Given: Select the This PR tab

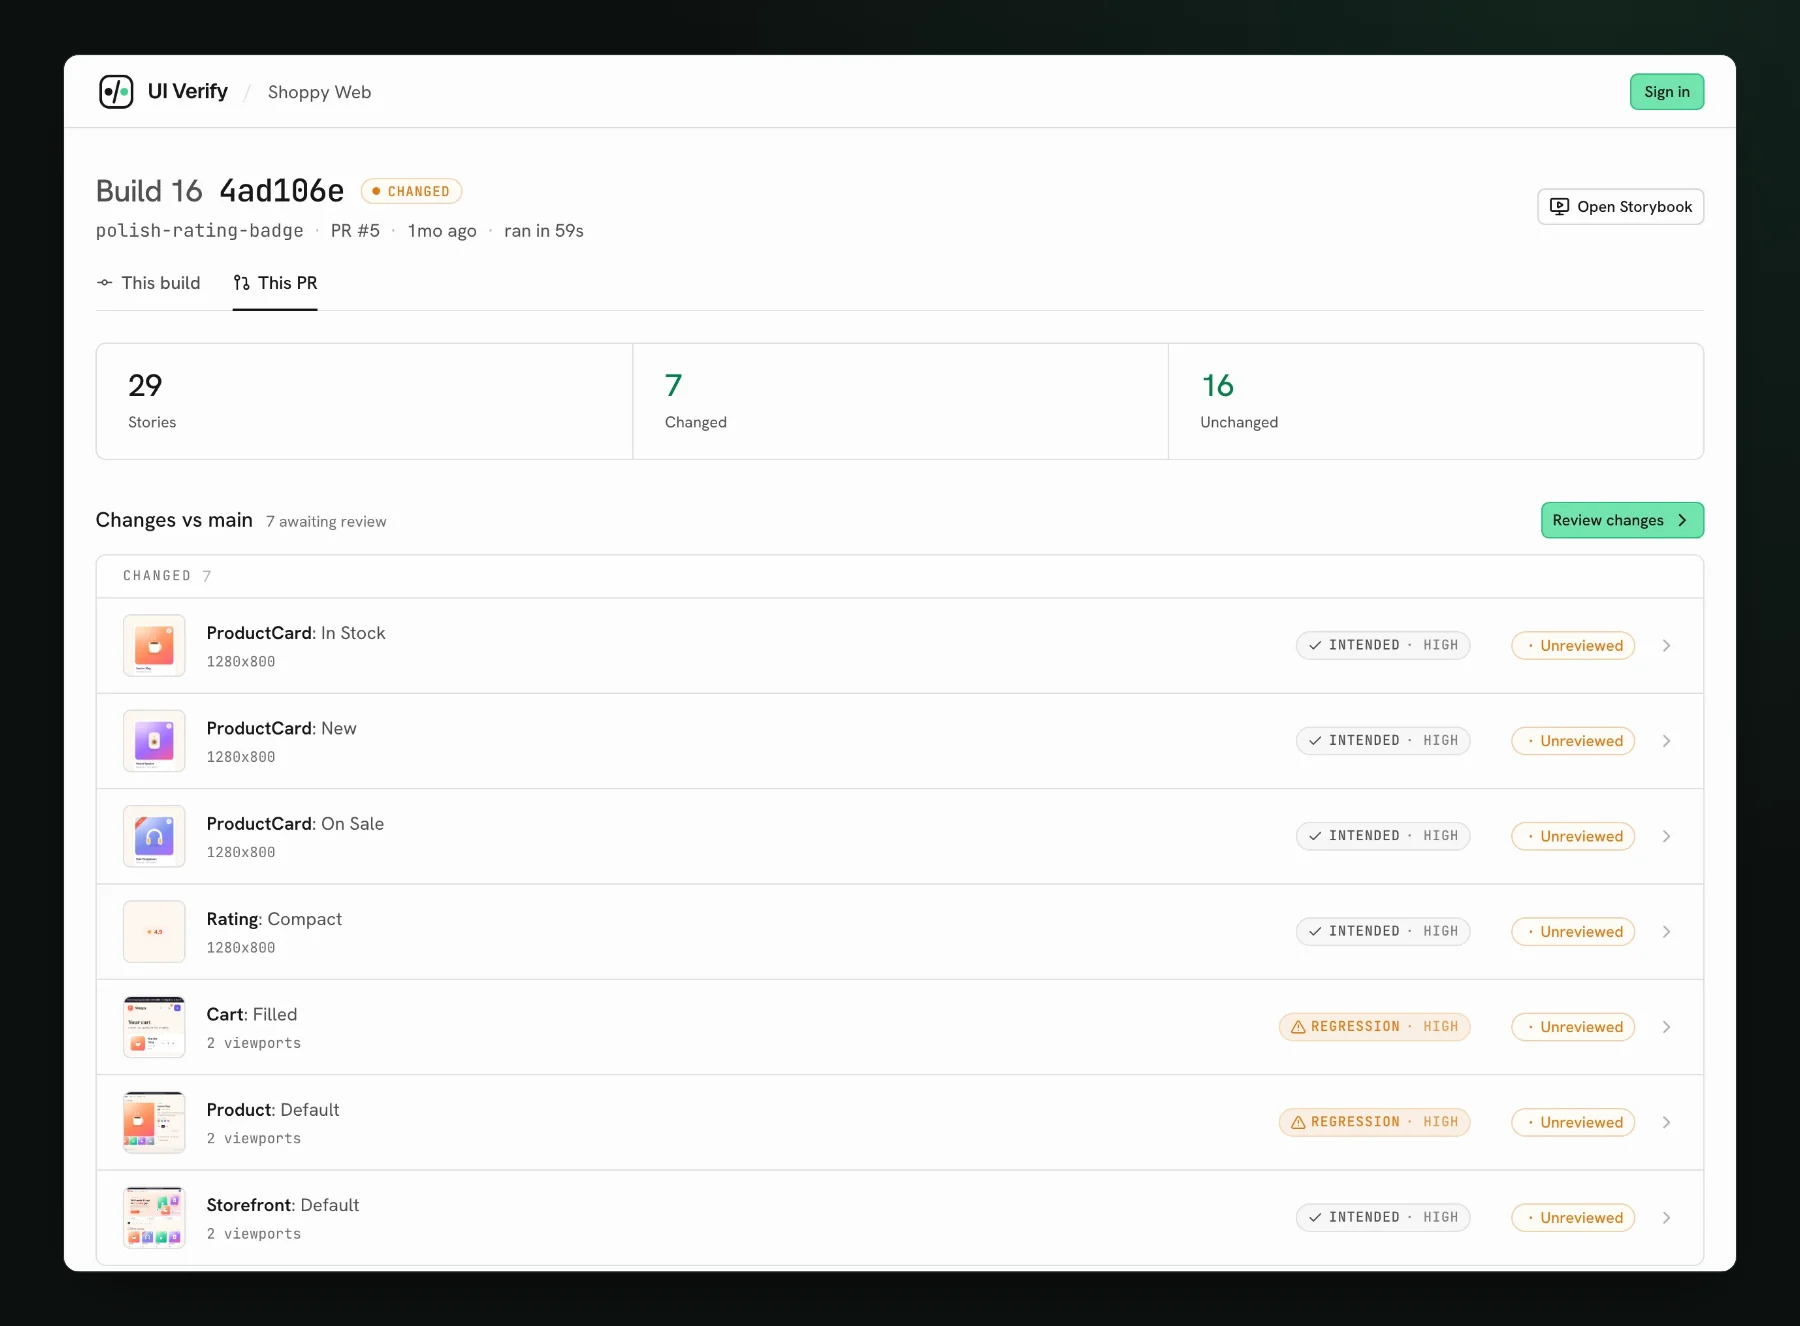Looking at the screenshot, I should point(275,283).
